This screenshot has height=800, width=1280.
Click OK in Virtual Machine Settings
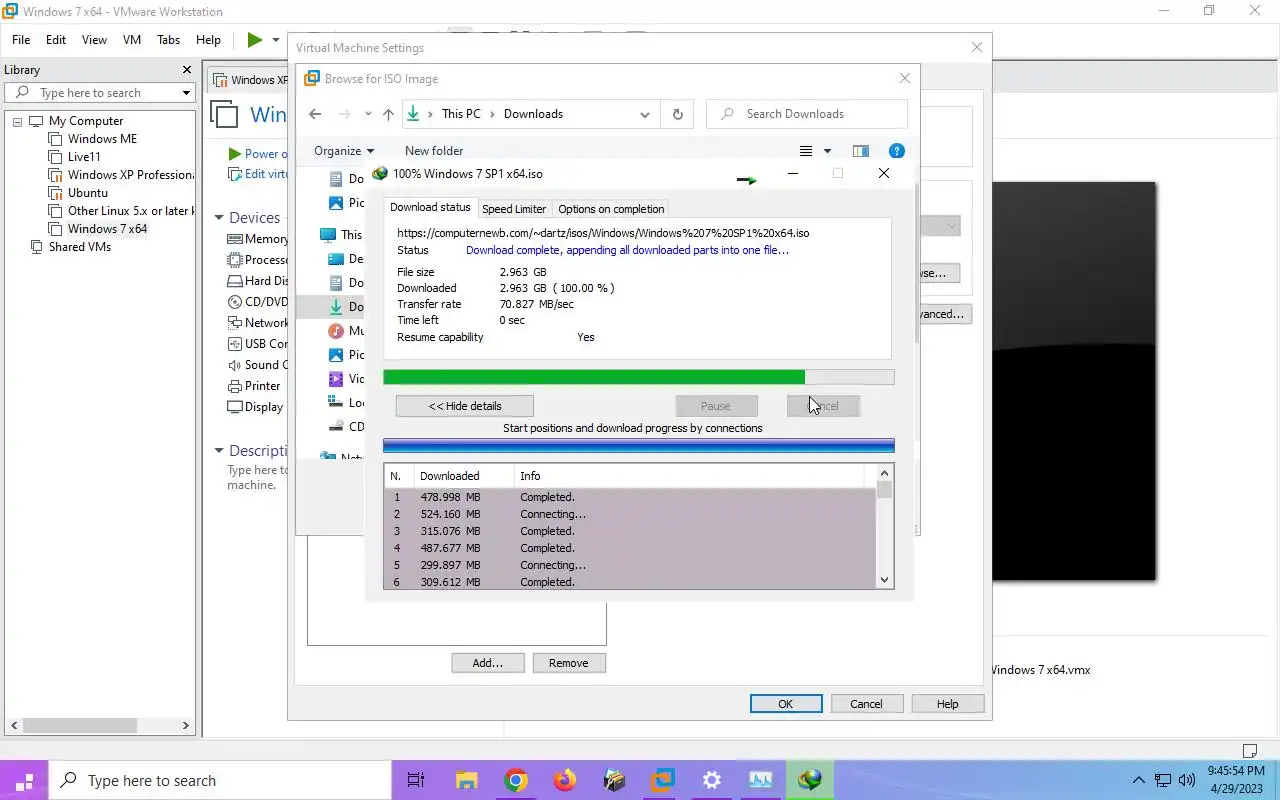click(786, 704)
